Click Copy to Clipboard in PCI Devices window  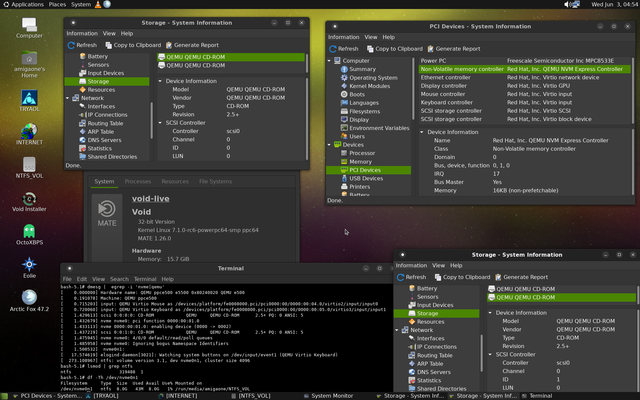click(395, 49)
